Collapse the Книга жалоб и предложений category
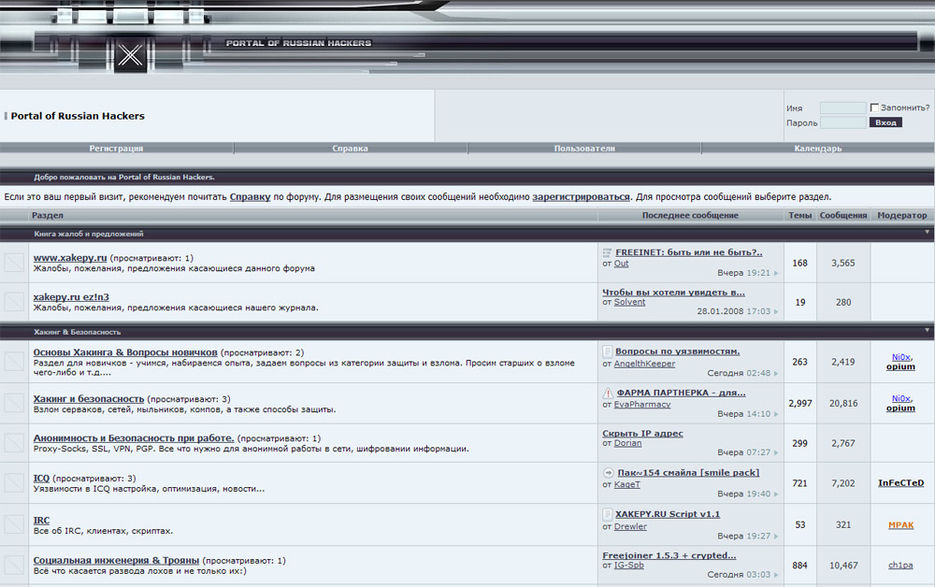This screenshot has height=587, width=935. click(x=927, y=231)
